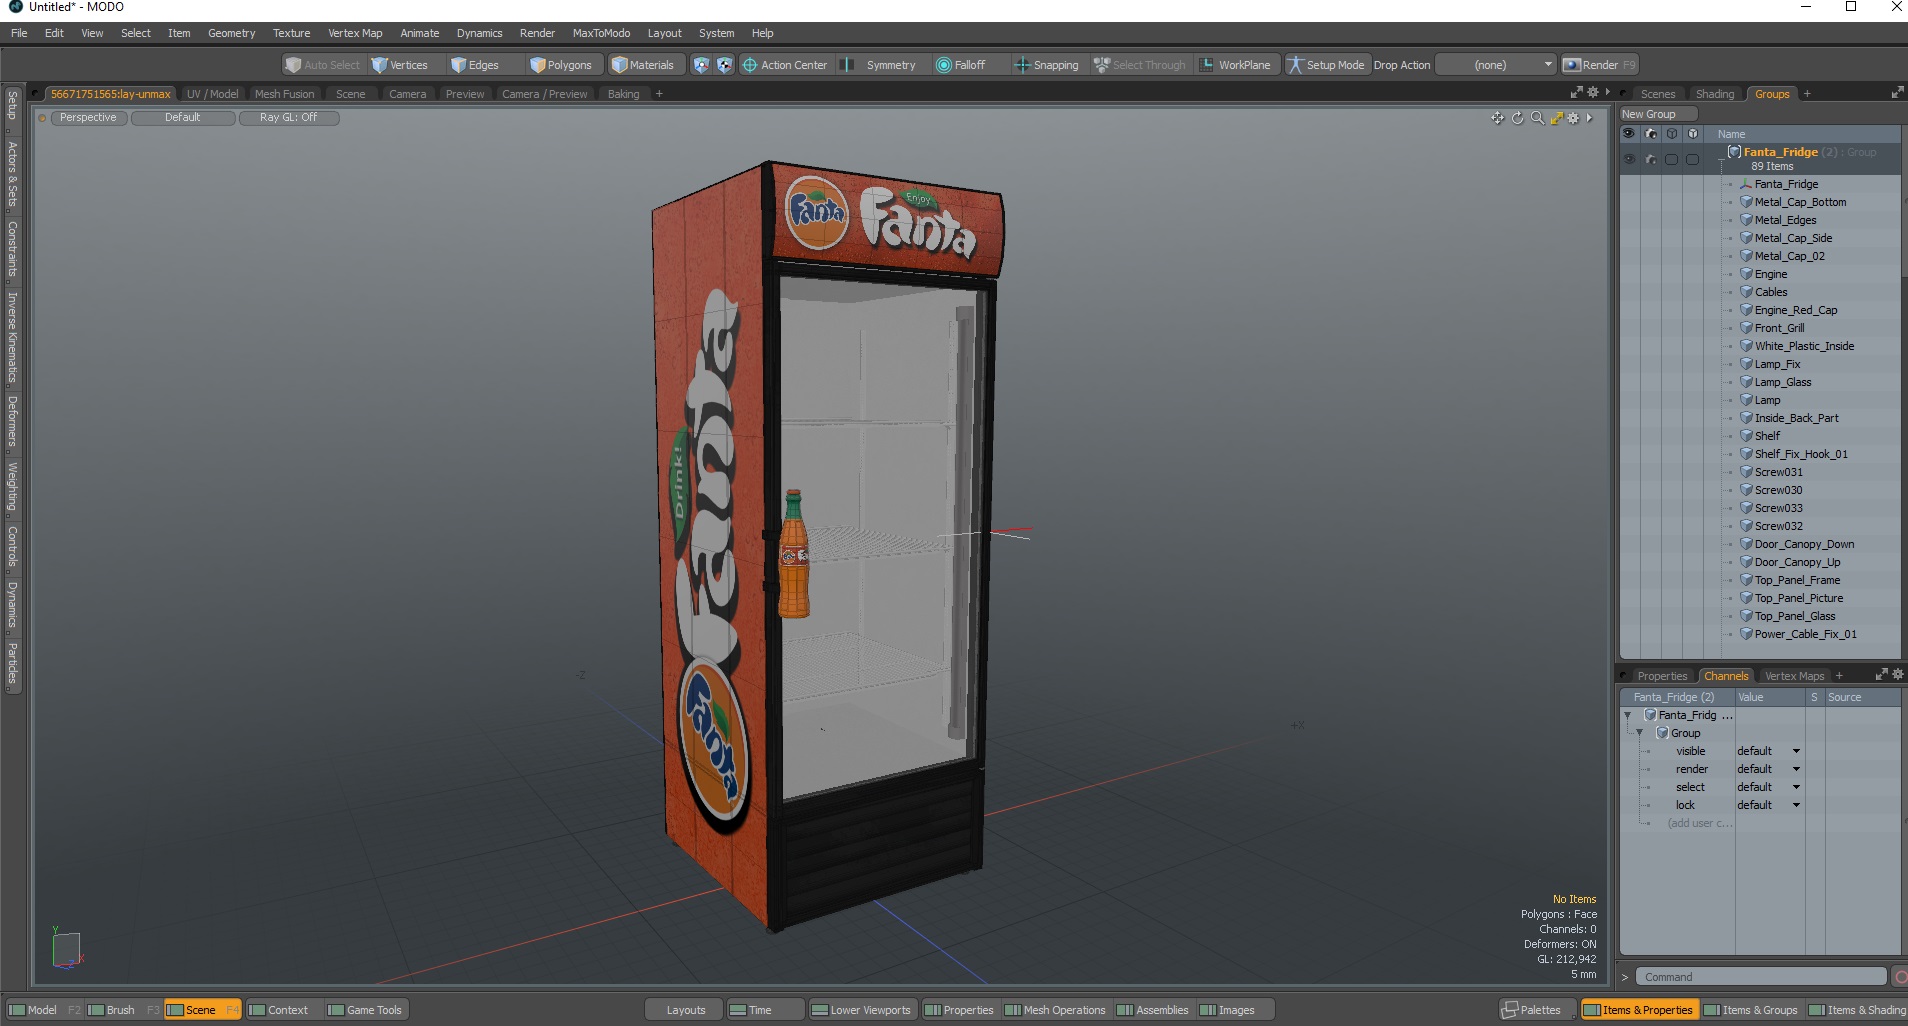The height and width of the screenshot is (1026, 1908).
Task: Switch to the Shading tab
Action: coord(1715,94)
